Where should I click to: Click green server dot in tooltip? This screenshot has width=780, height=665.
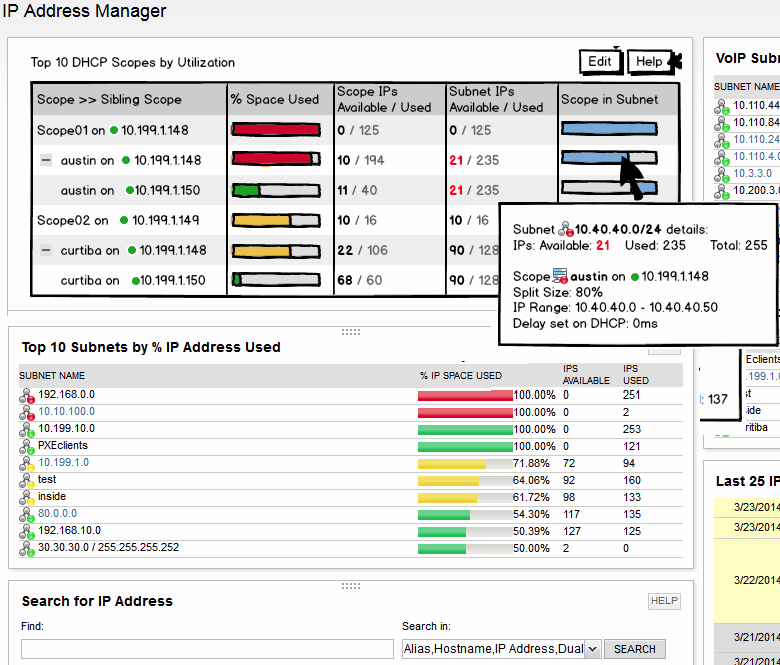(635, 277)
